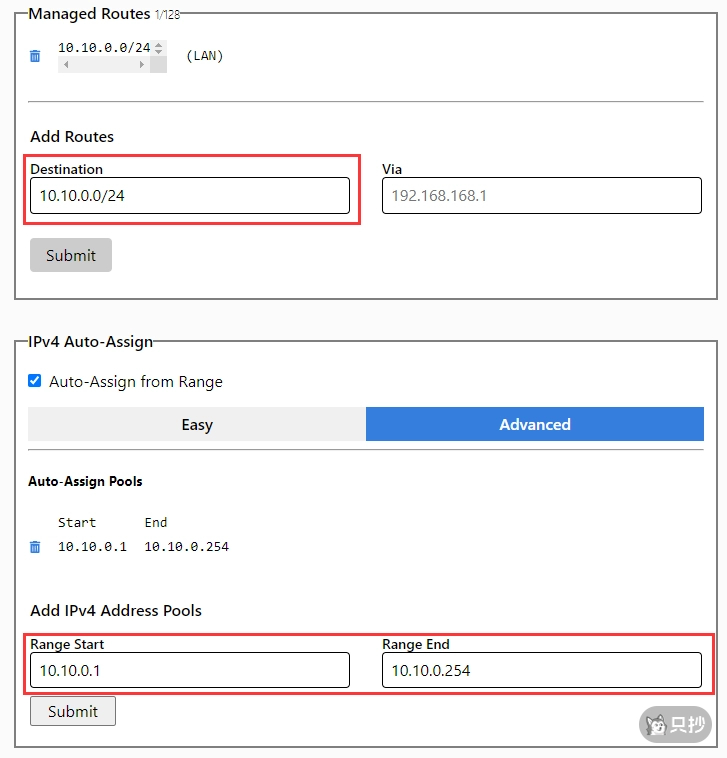The image size is (727, 758).
Task: Click the Destination input field
Action: click(x=190, y=196)
